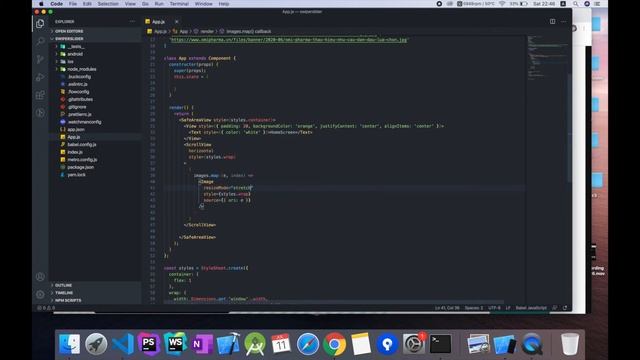640x360 pixels.
Task: Expand the OUTLINE section
Action: point(63,285)
